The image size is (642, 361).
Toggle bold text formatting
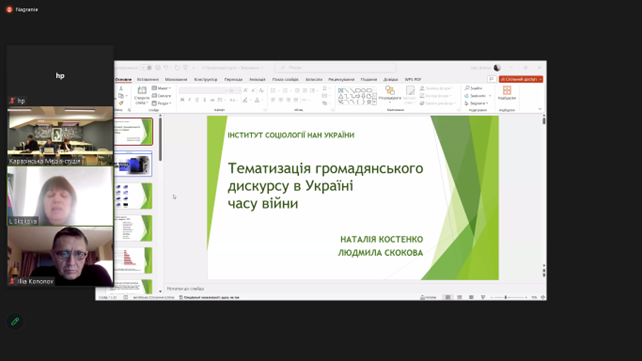182,100
